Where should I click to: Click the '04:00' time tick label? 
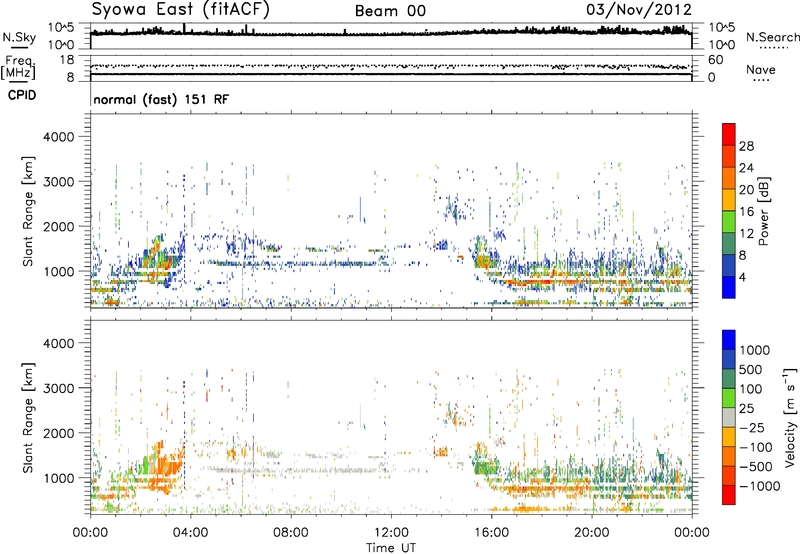click(x=191, y=533)
